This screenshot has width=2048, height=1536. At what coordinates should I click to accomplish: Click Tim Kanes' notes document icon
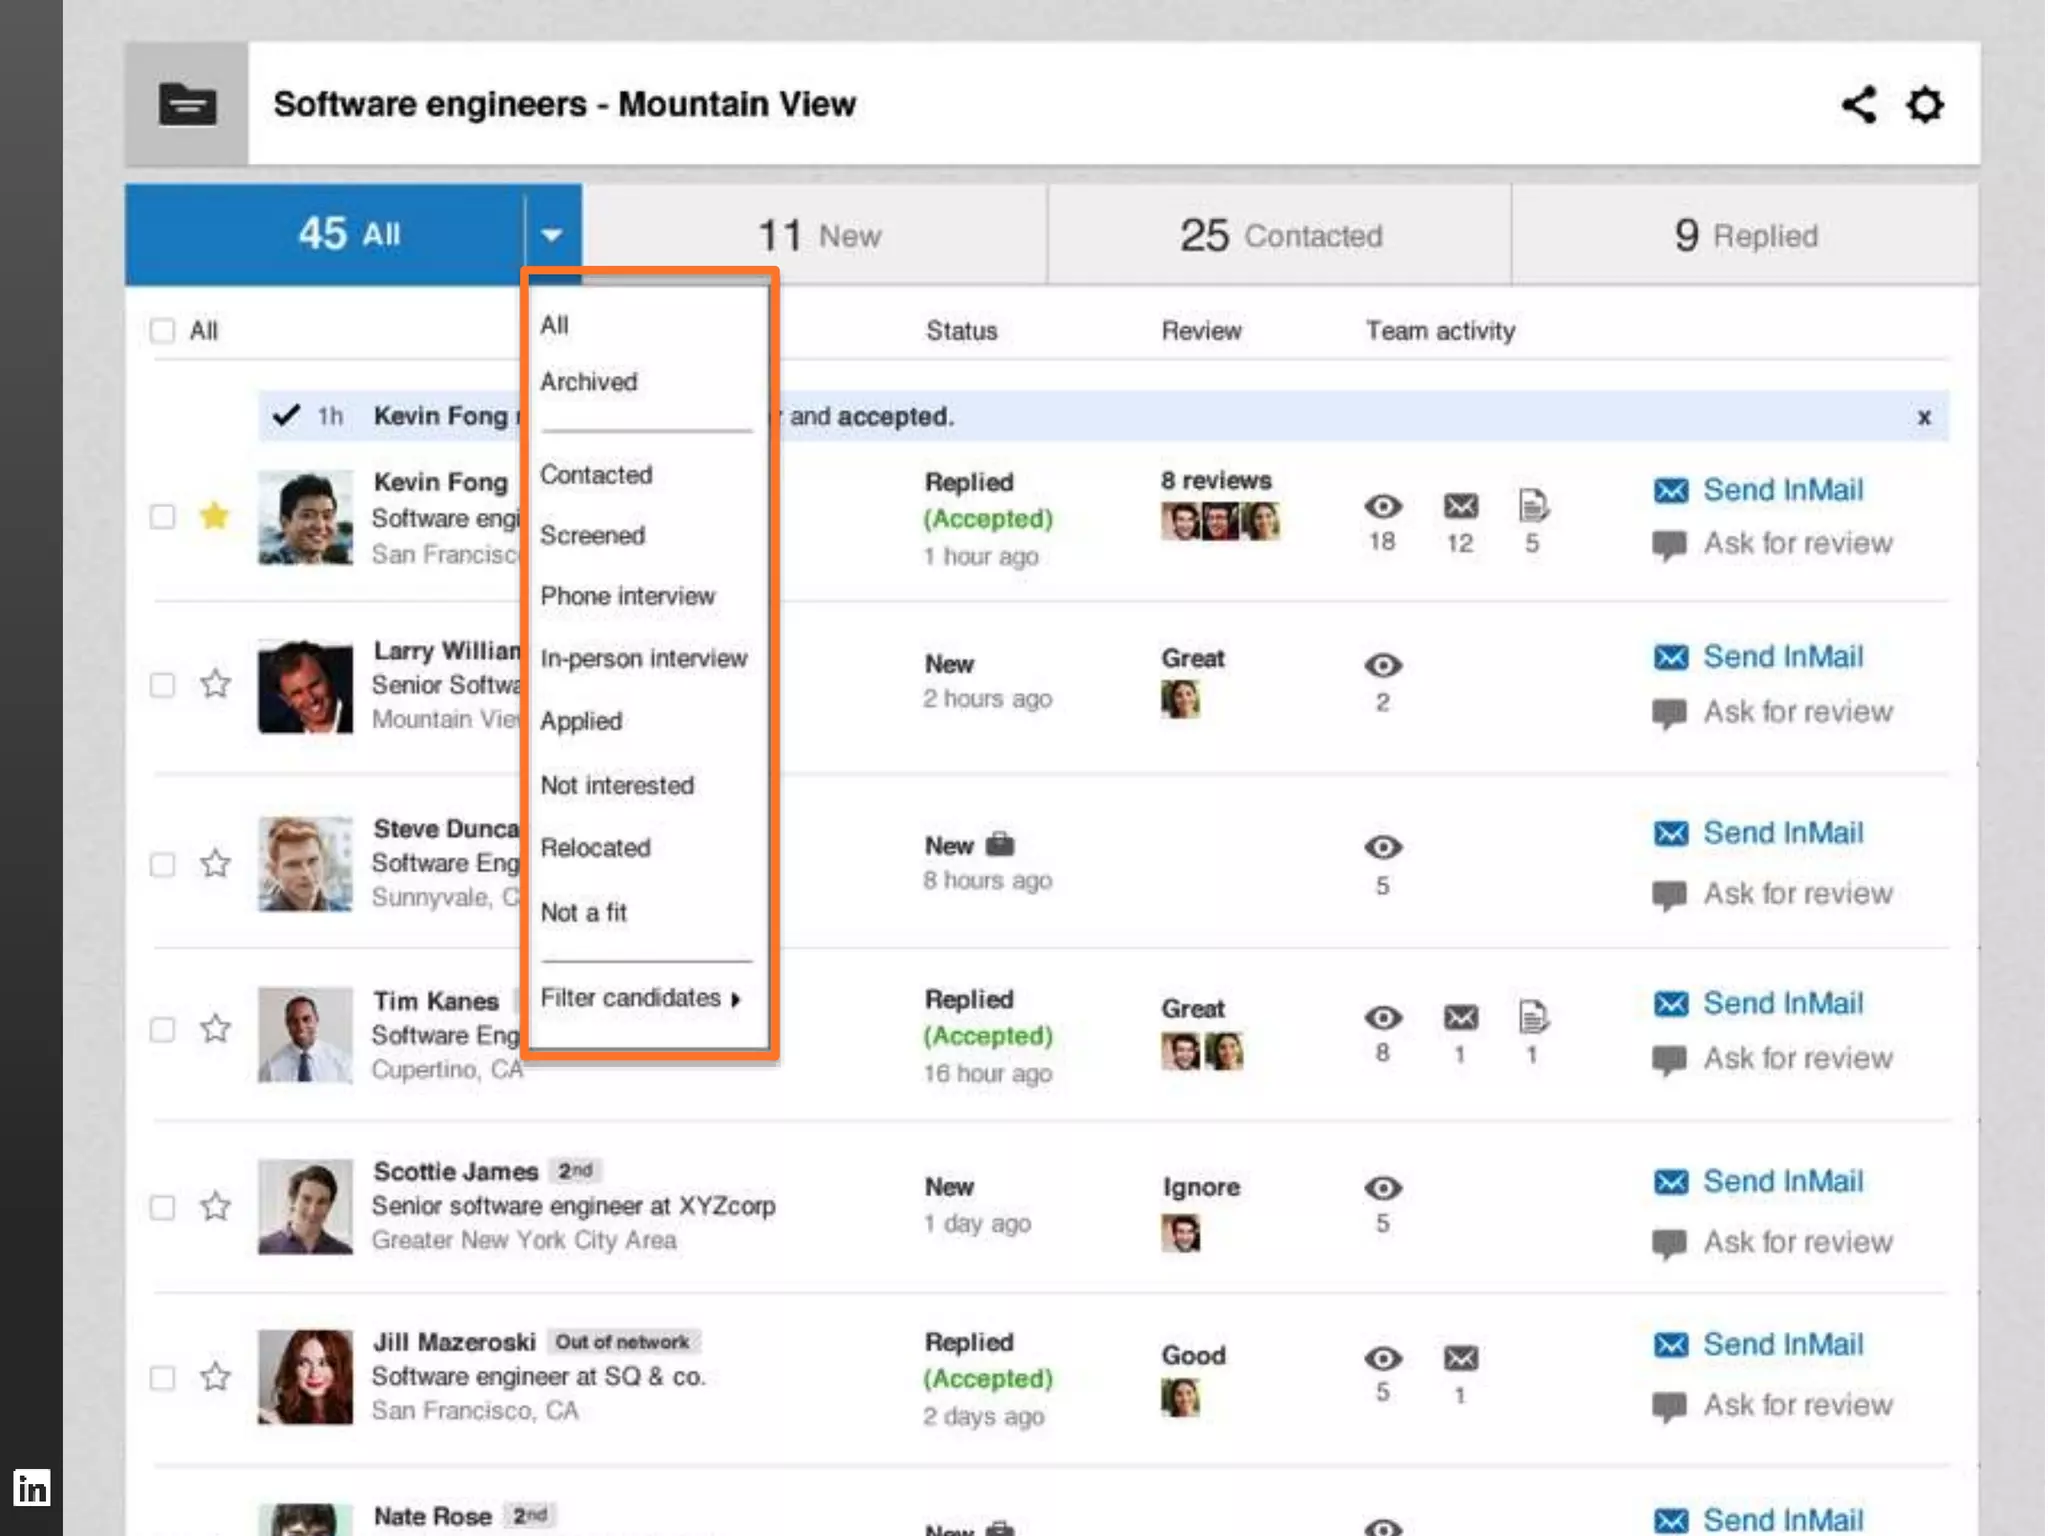pos(1532,1018)
